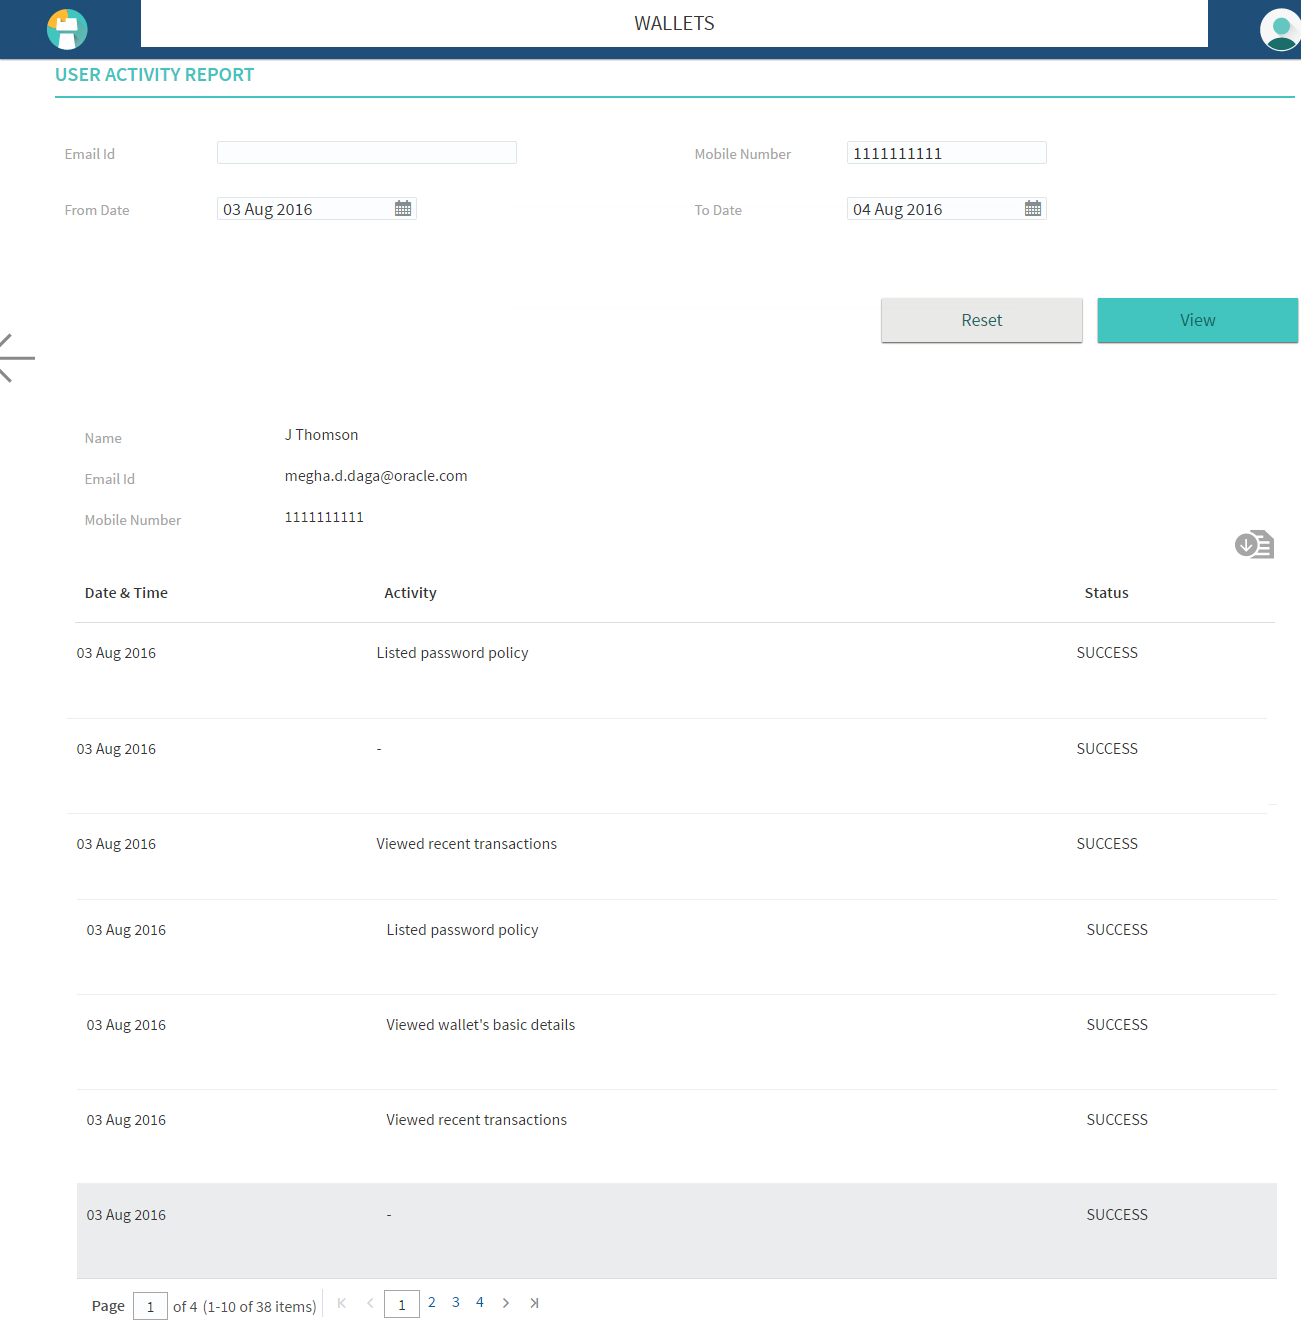Click the previous page arrow

(369, 1303)
